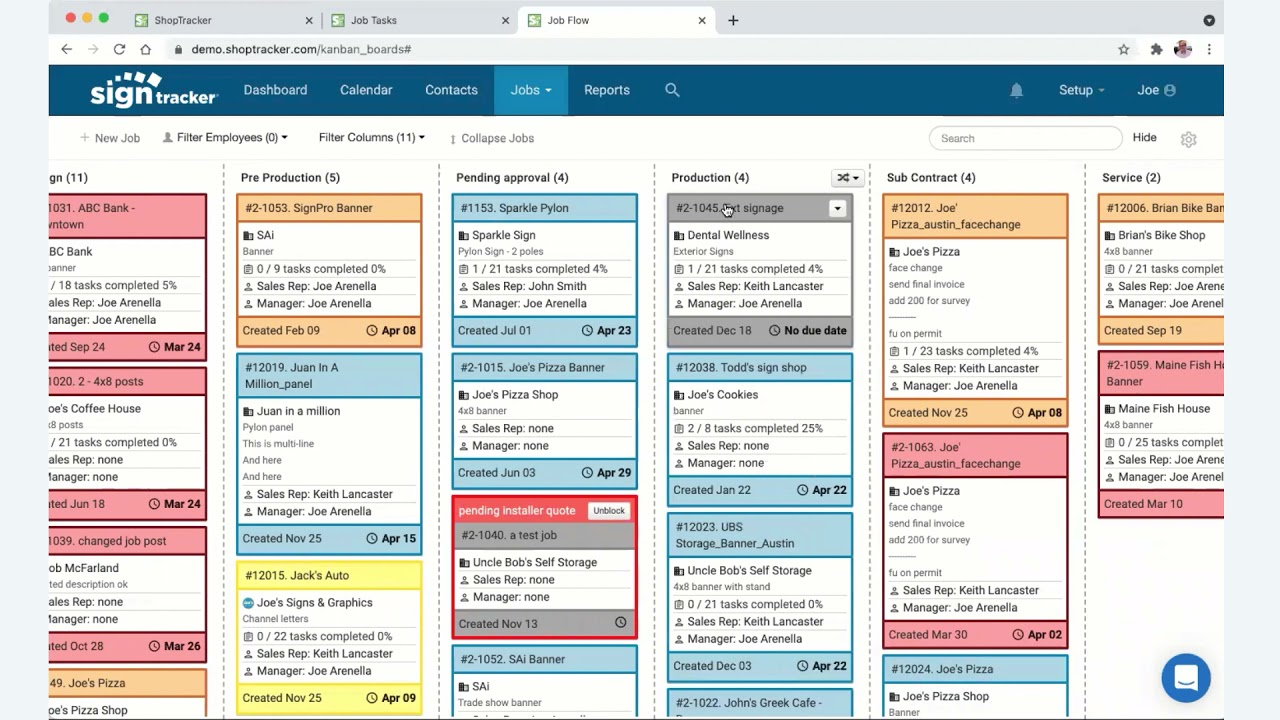
Task: Open job #12019. Juan In A Million_panel
Action: click(x=292, y=376)
